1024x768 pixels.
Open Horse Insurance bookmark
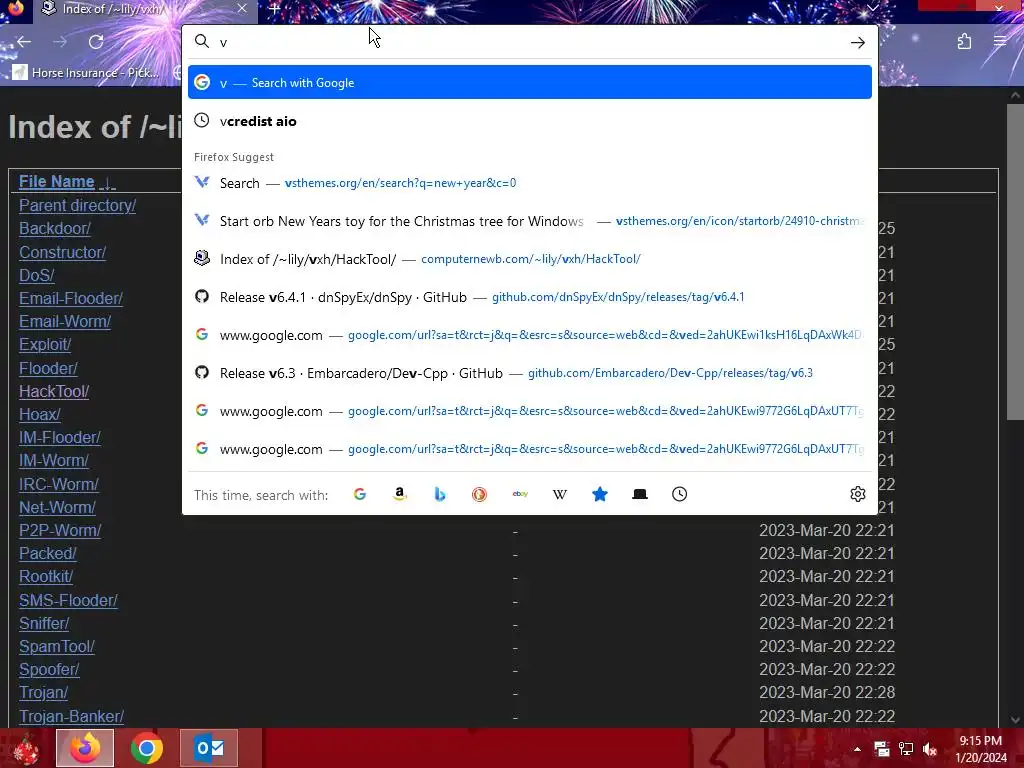[87, 72]
